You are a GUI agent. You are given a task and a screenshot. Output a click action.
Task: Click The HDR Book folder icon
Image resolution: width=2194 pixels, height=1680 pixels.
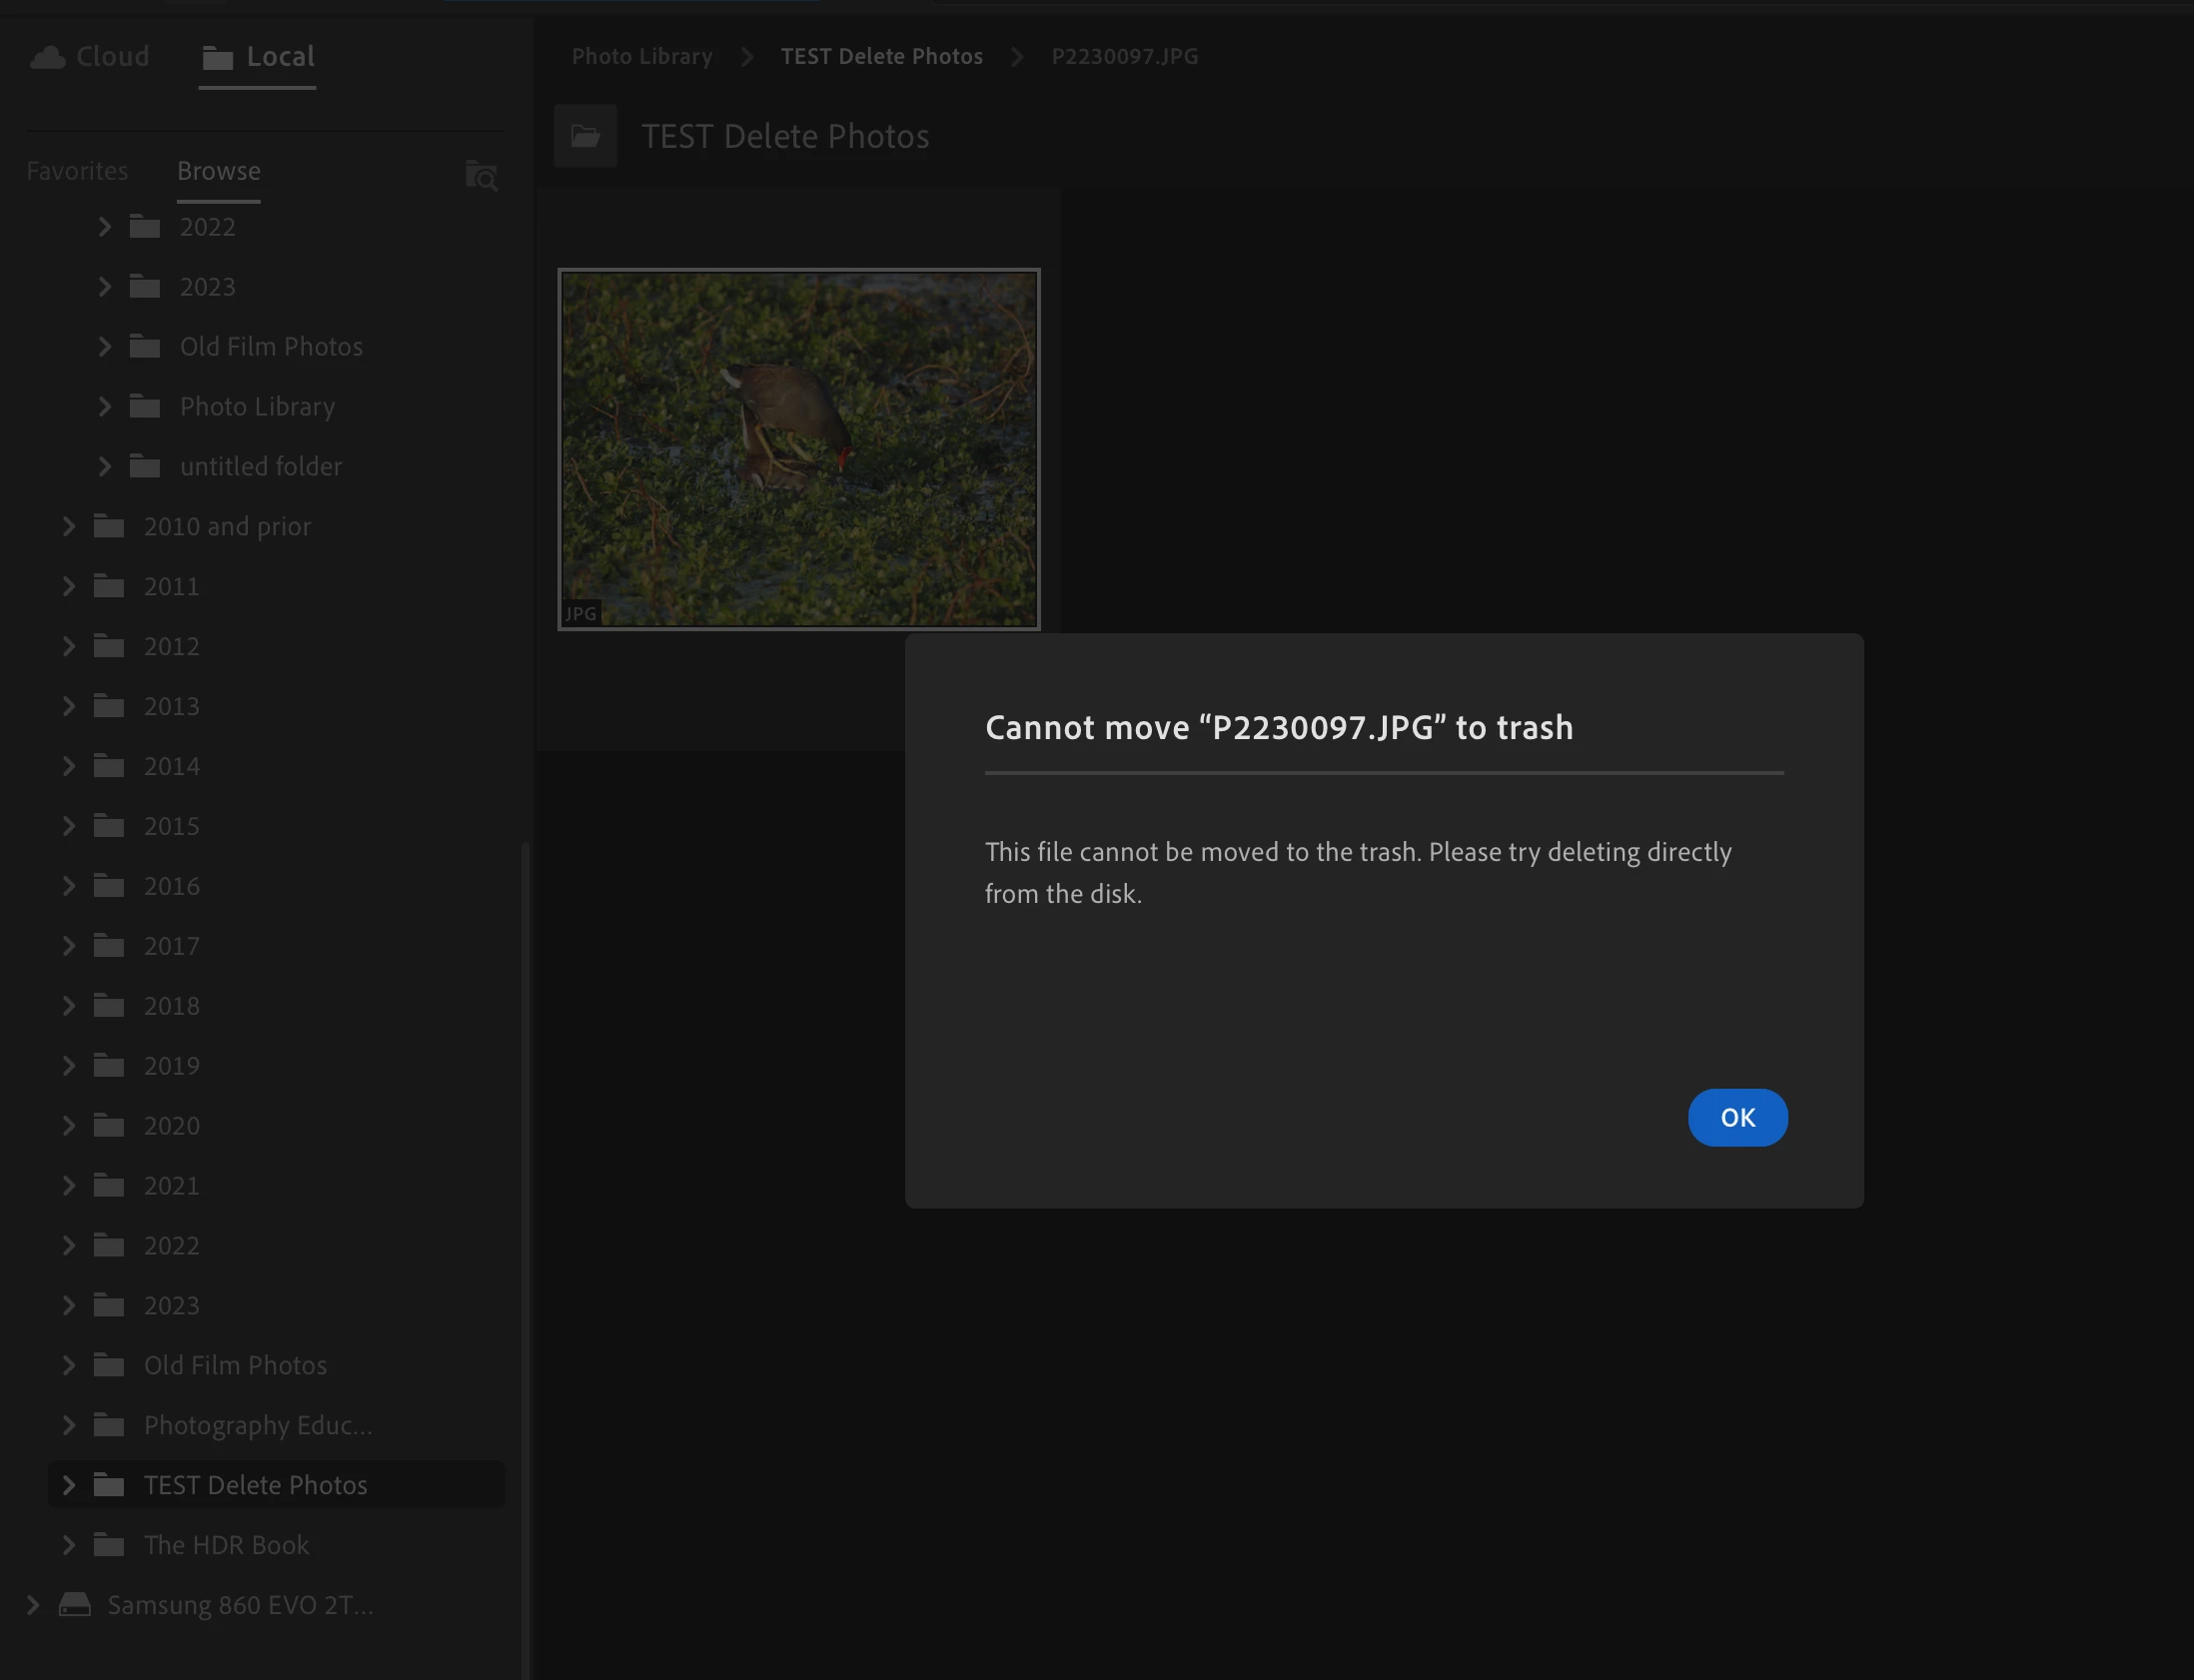point(109,1545)
